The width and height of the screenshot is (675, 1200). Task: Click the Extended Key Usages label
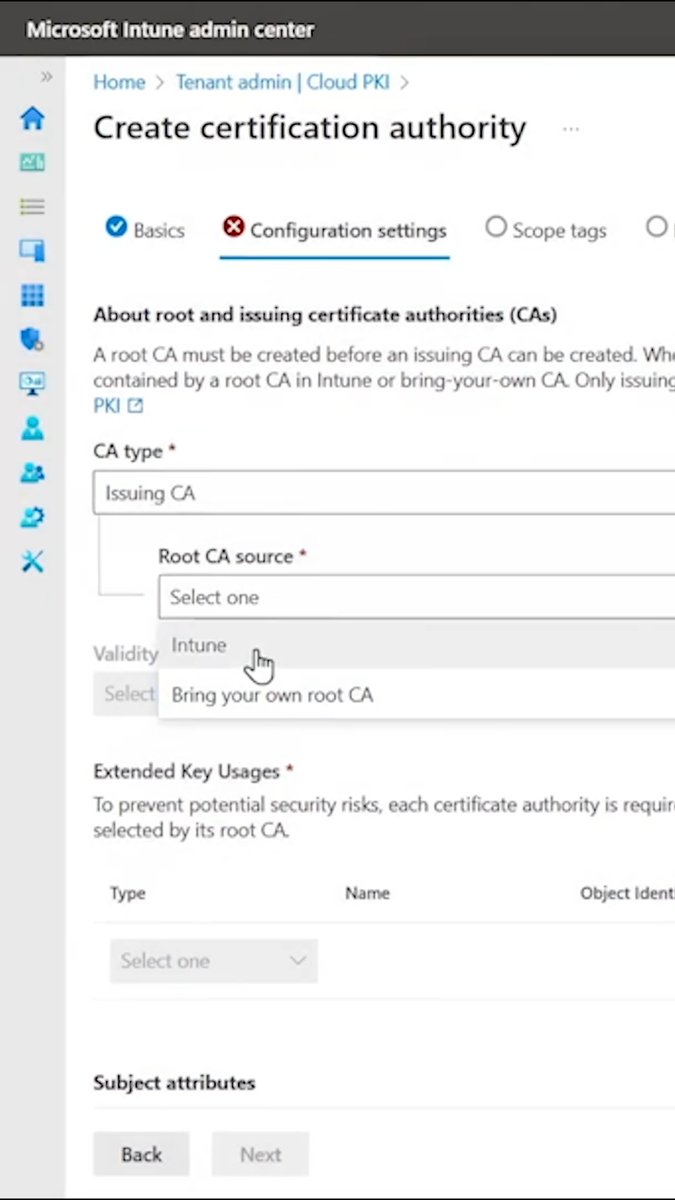[x=186, y=771]
